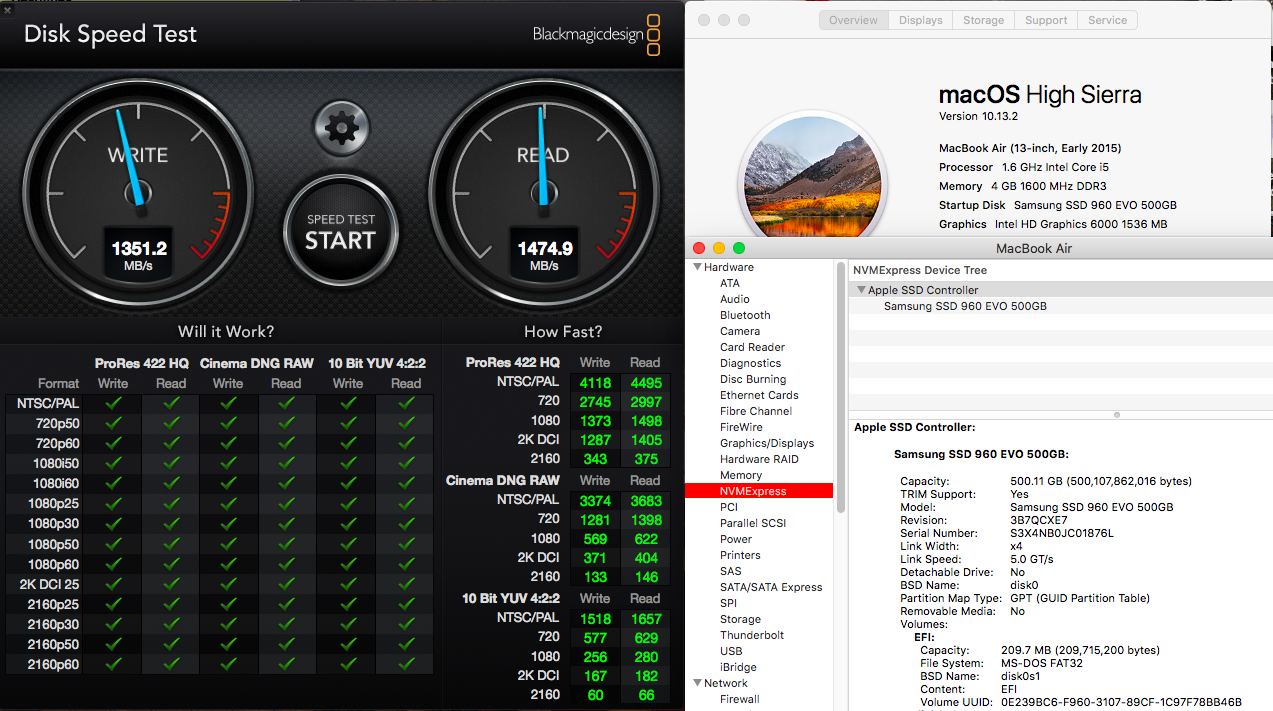This screenshot has height=711, width=1273.
Task: Click the NTSC/PAL ProRes 422 HQ write checkmark
Action: click(x=113, y=403)
